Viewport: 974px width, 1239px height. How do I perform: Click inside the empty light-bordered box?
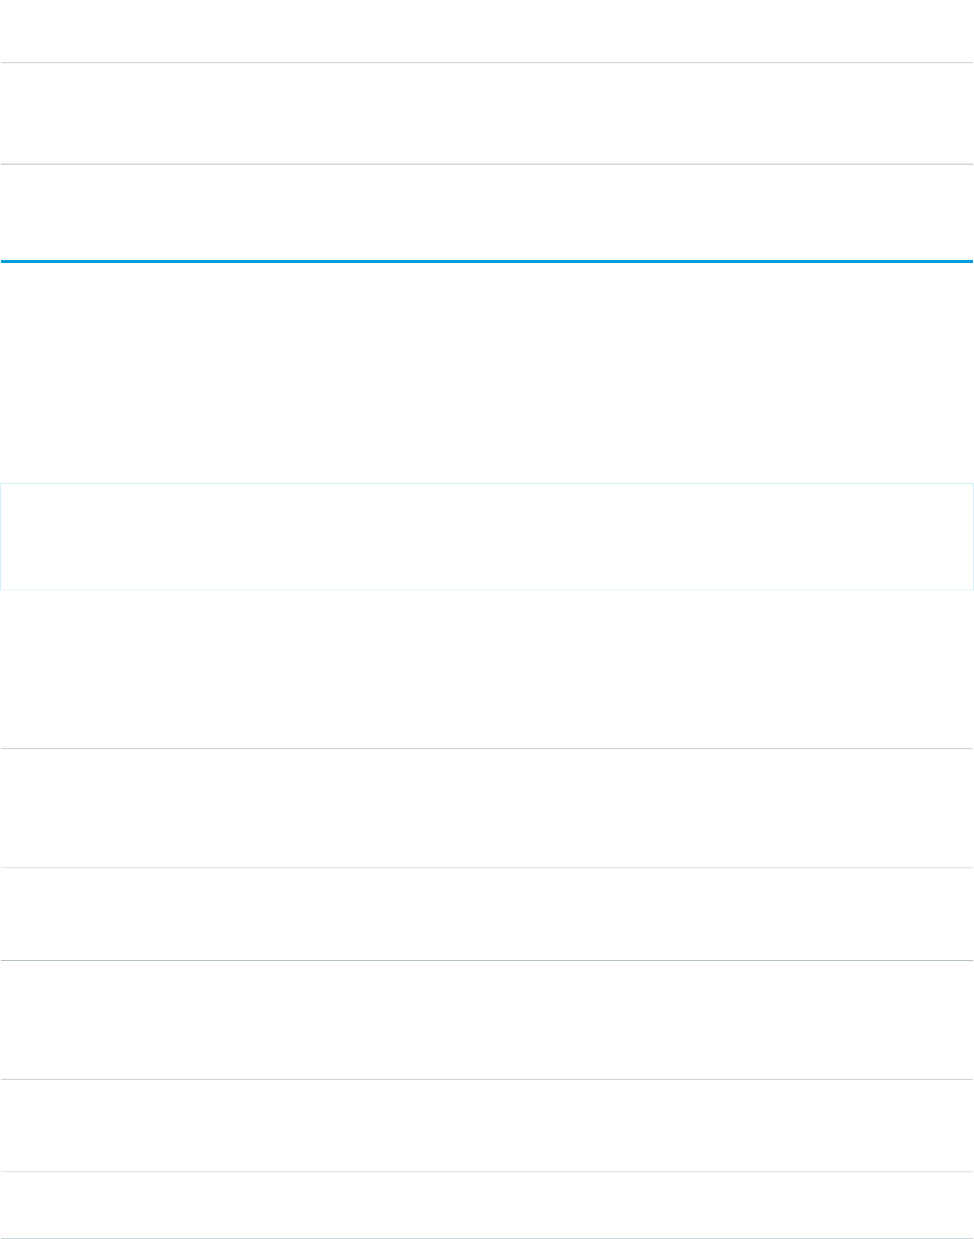pos(487,537)
